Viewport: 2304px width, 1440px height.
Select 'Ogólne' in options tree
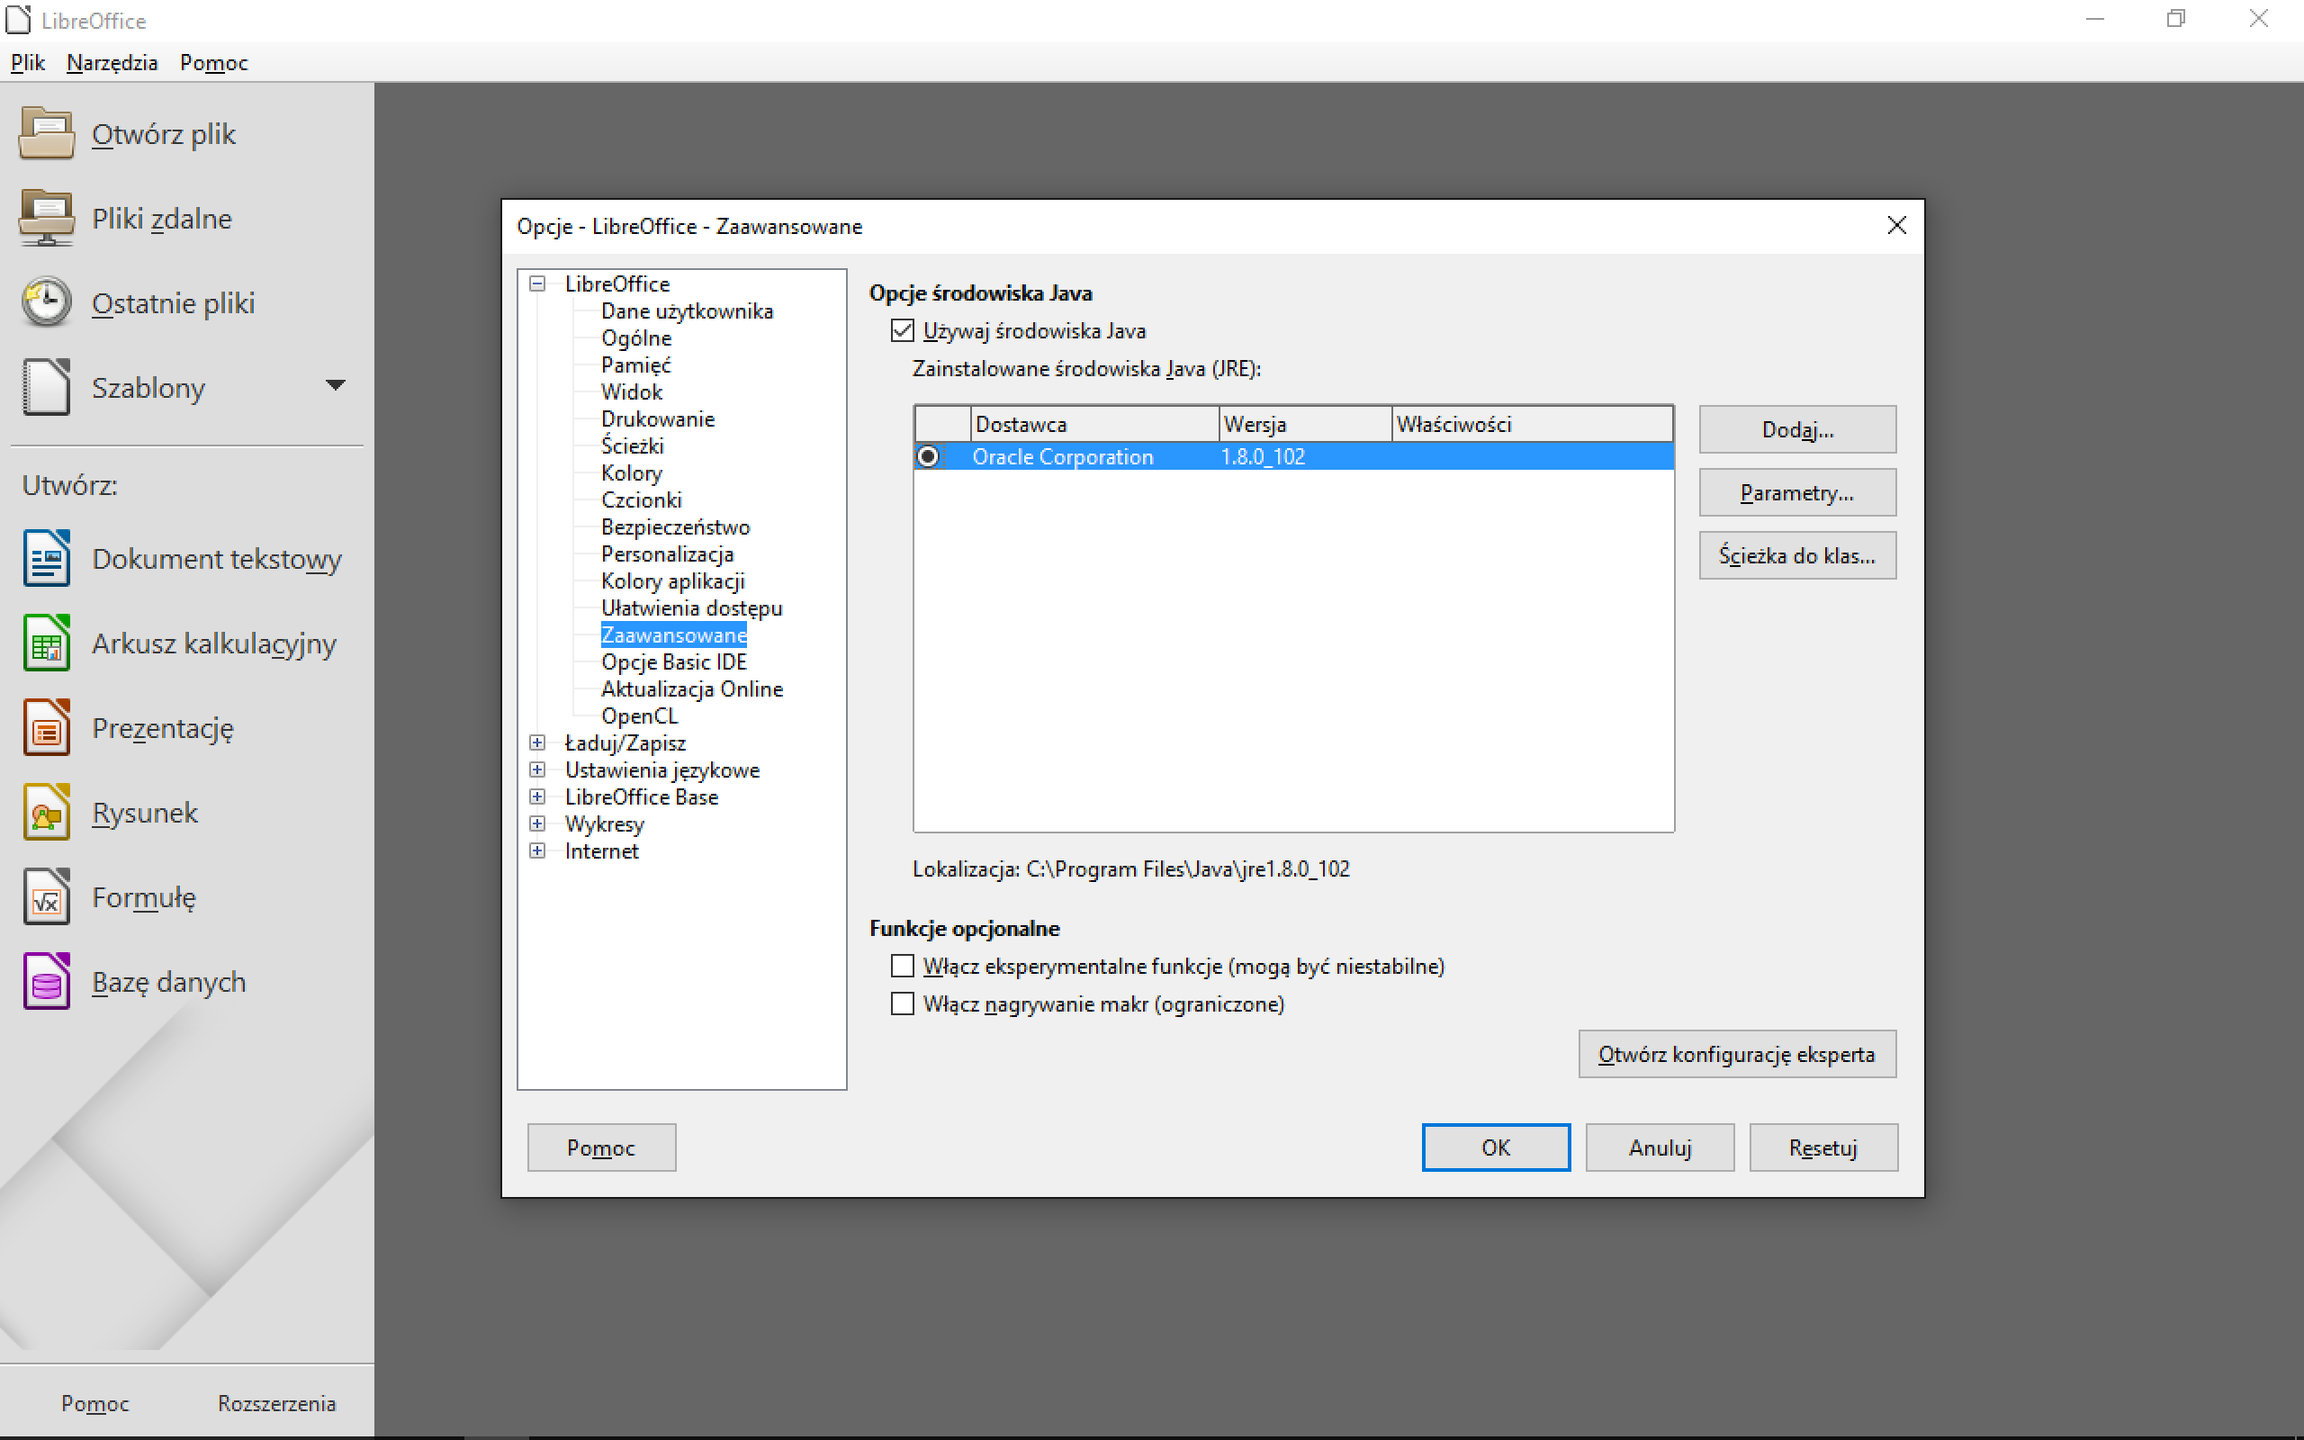[x=636, y=338]
